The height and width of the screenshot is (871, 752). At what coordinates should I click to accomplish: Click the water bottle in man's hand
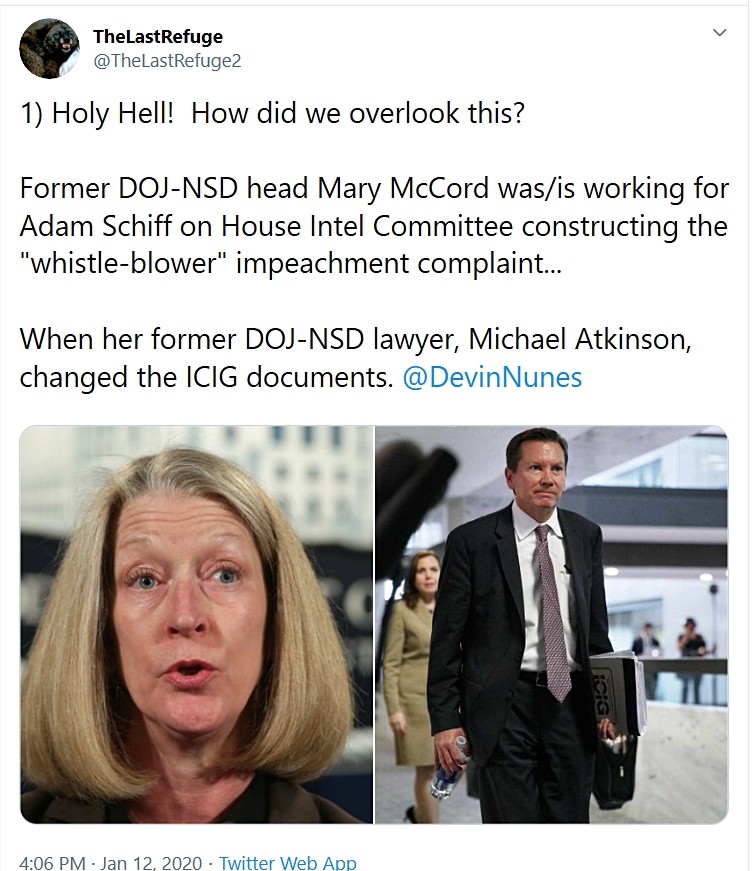[448, 769]
